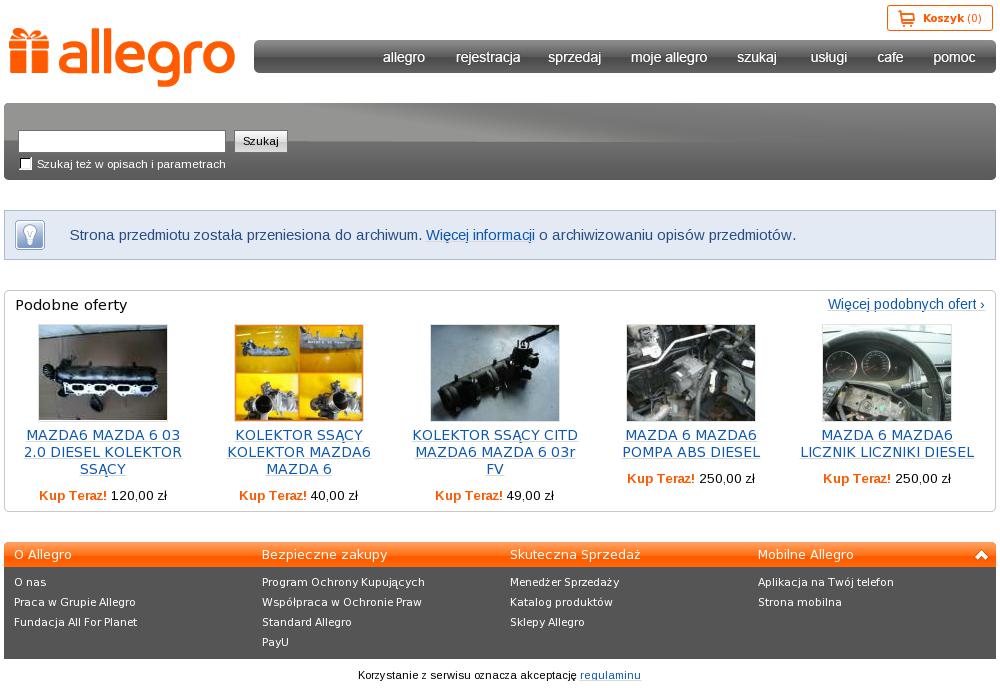This screenshot has height=695, width=1000.
Task: Click the Allegro logo
Action: [122, 57]
